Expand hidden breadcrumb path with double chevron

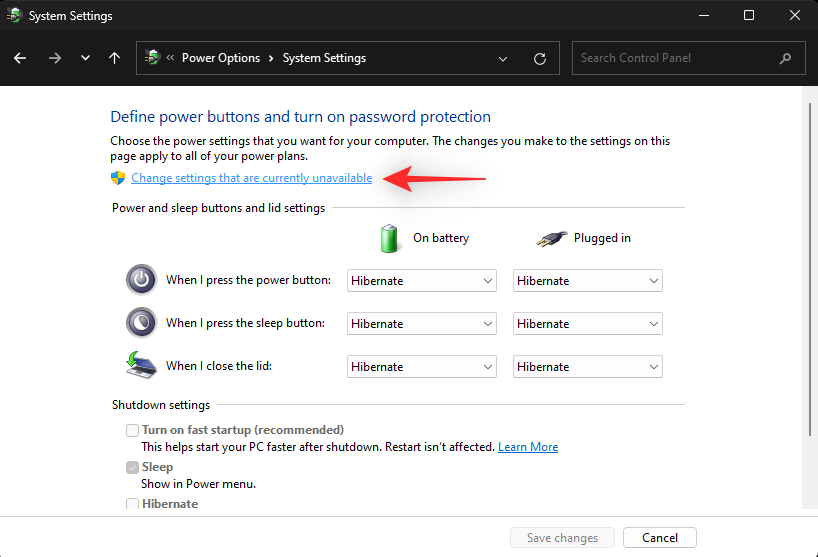coord(170,57)
